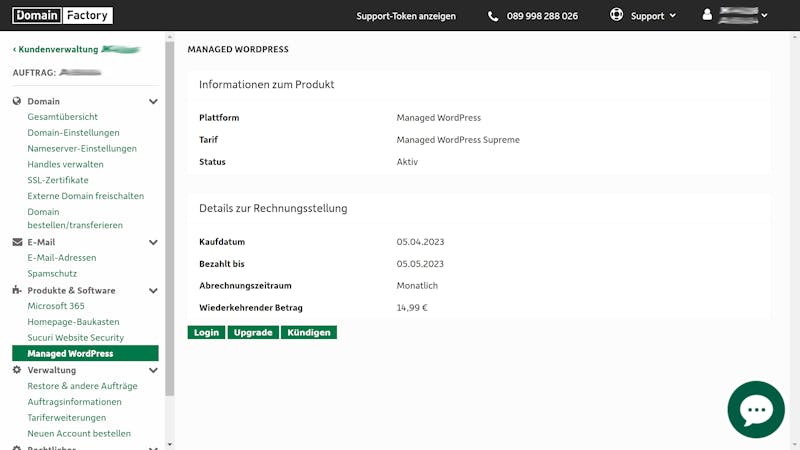800x450 pixels.
Task: Click the E-Mail section heading
Action: [x=41, y=242]
